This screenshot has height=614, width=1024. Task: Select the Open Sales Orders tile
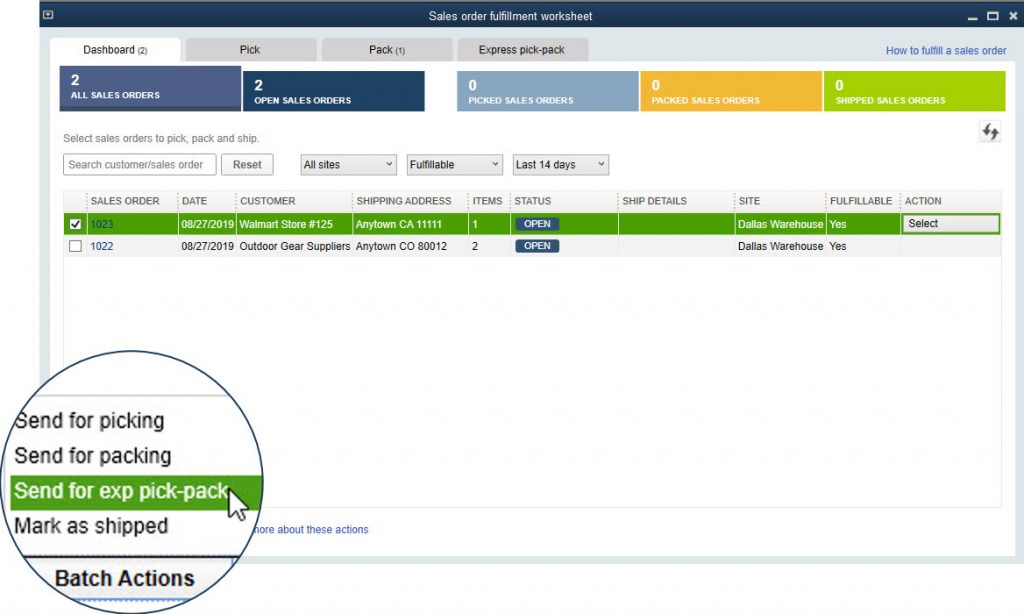point(334,91)
